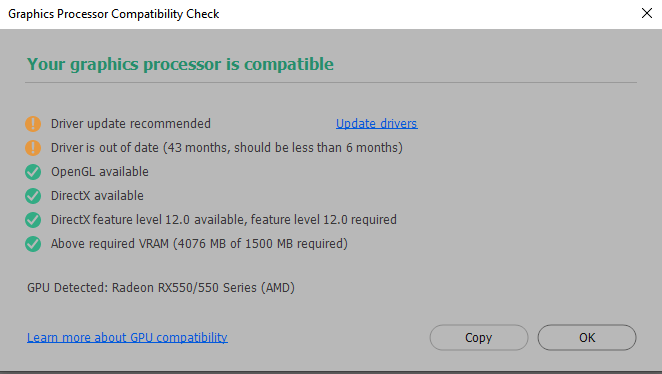Click the Update drivers link
The width and height of the screenshot is (662, 374).
click(x=377, y=124)
